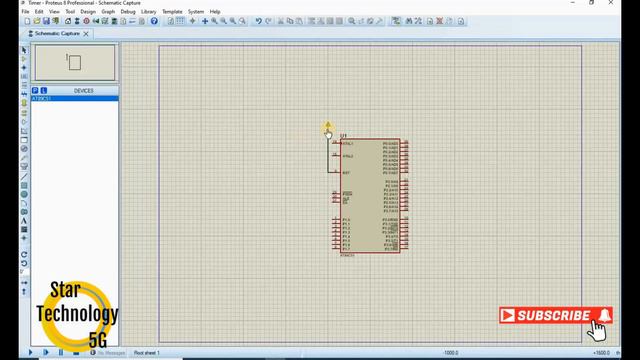This screenshot has width=640, height=360.
Task: Select the 2D Graphics Circle tool
Action: click(x=24, y=194)
